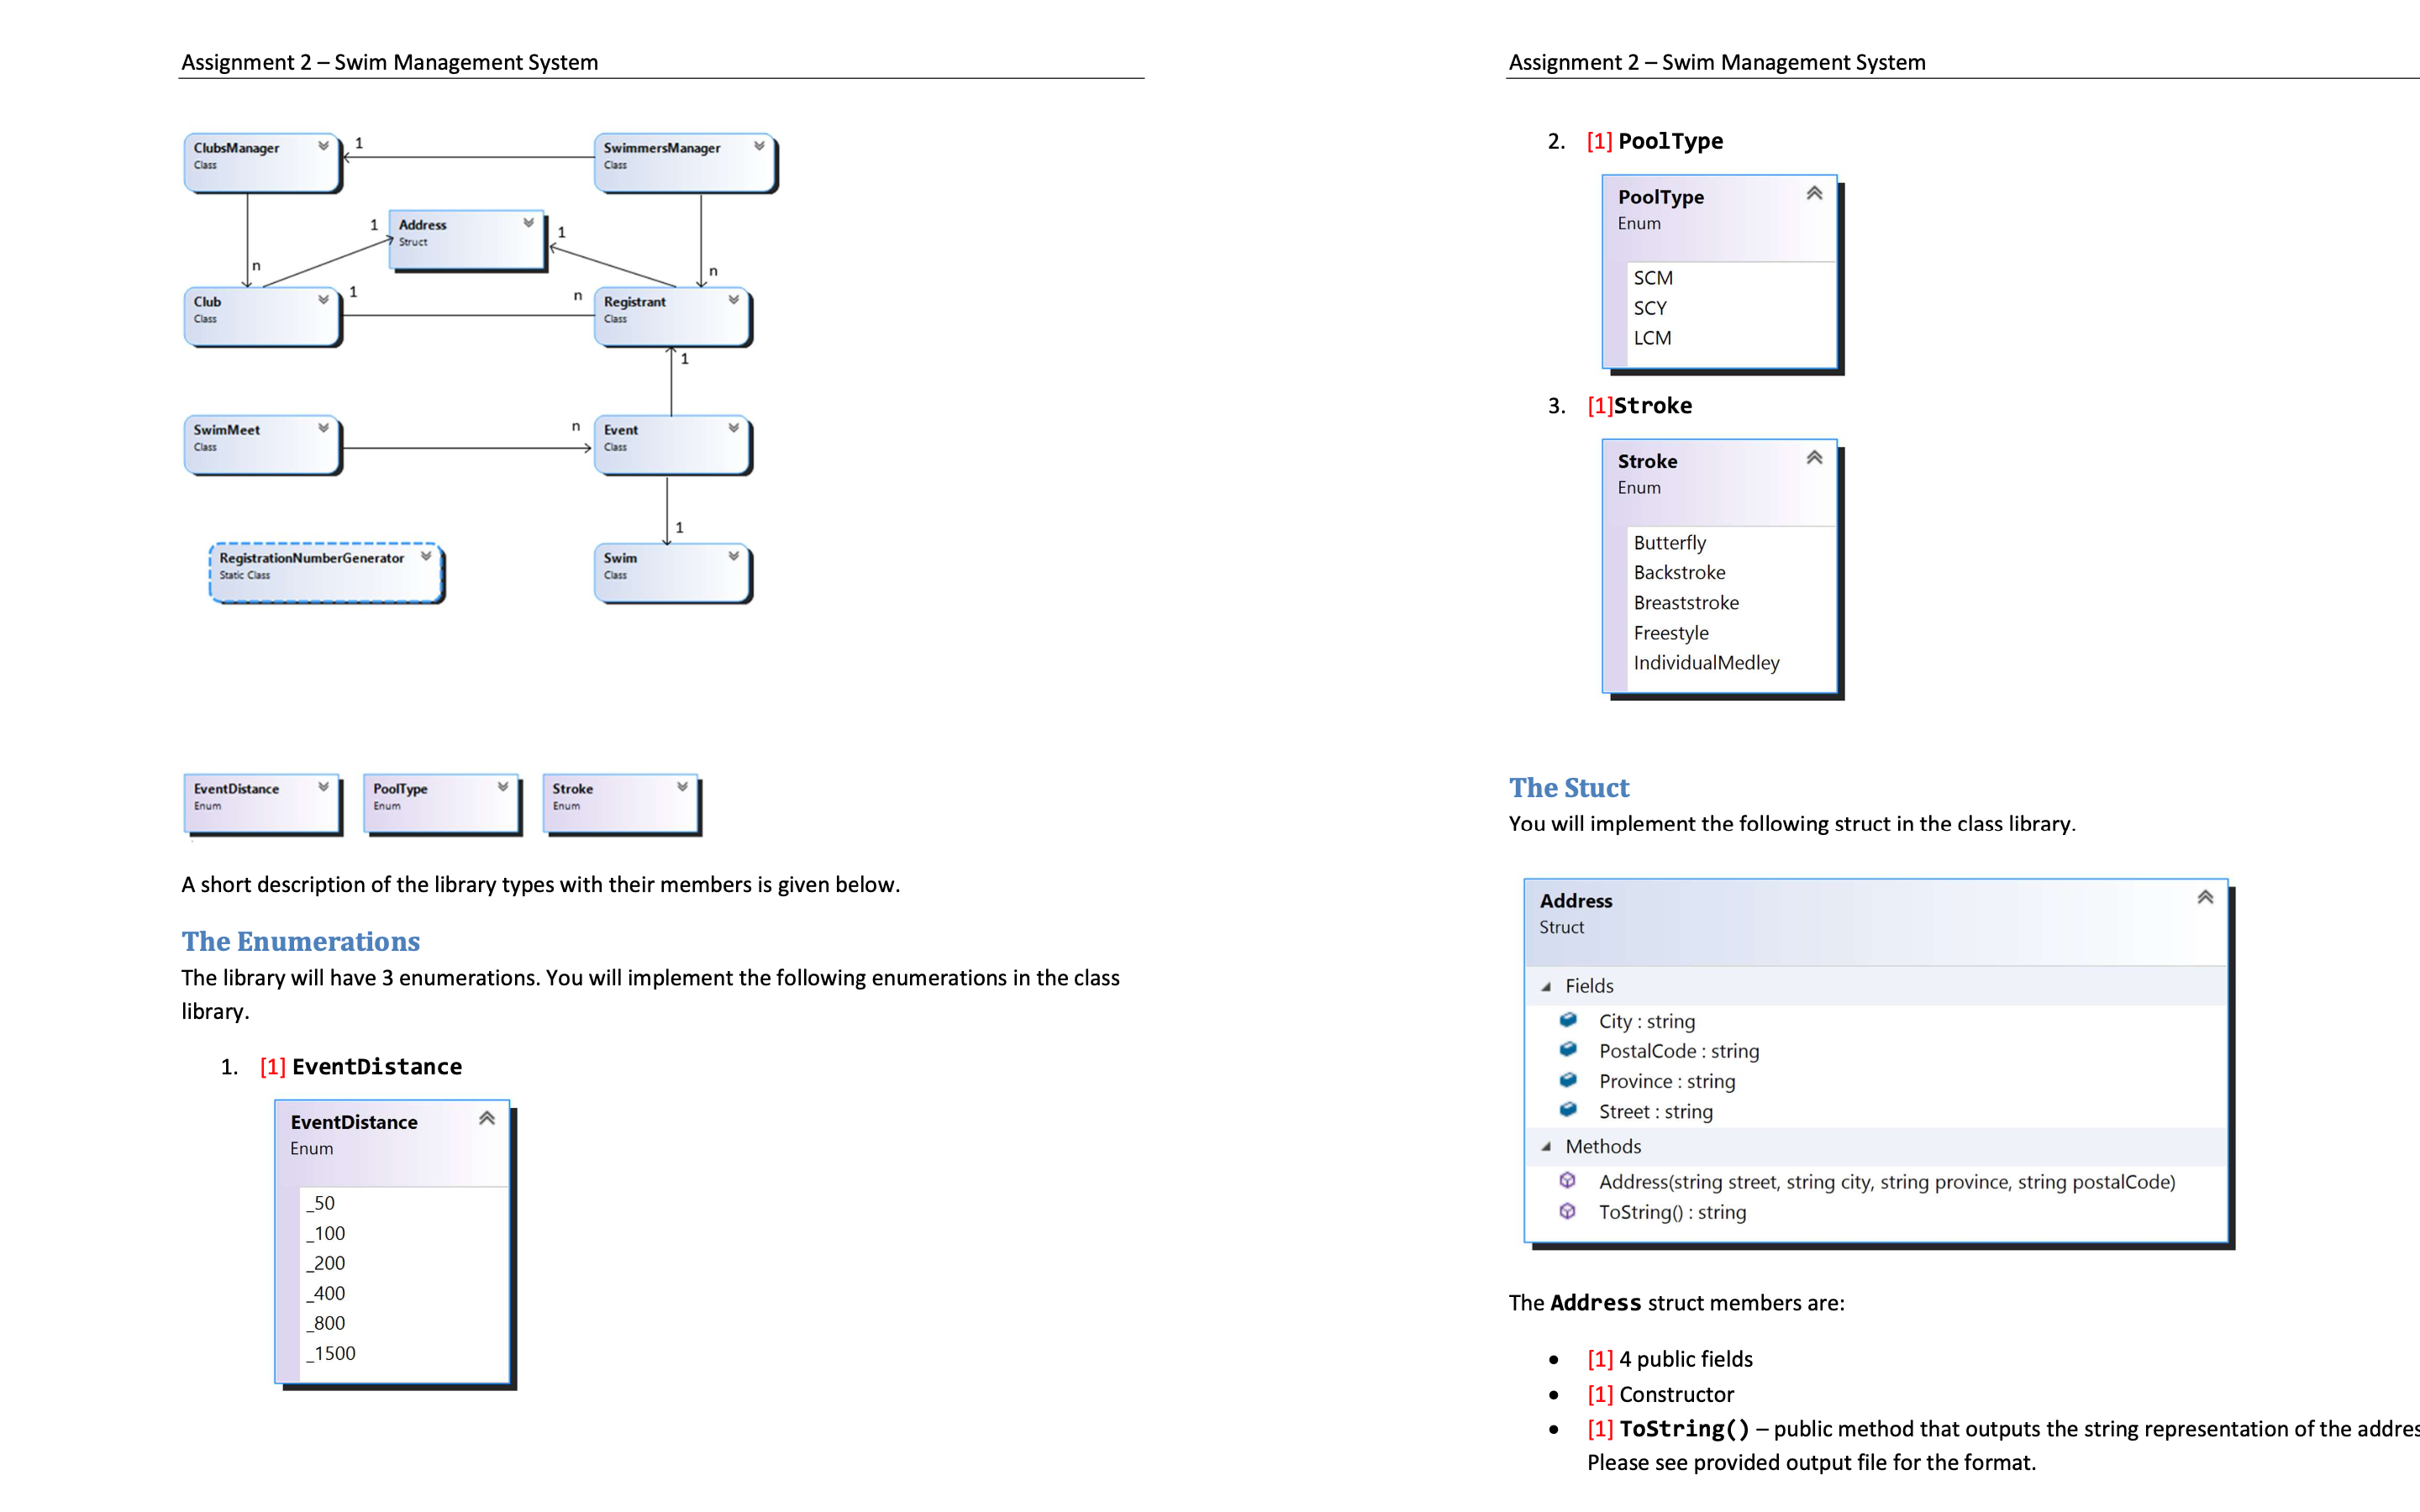Click the 'Street : string' field text
2420x1512 pixels.
pyautogui.click(x=1655, y=1111)
